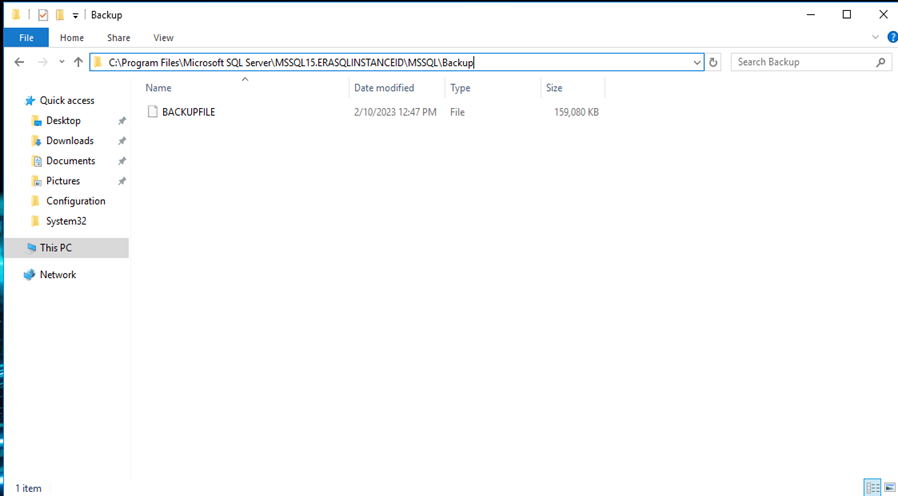Go up one folder level with Up arrow
Viewport: 898px width, 496px height.
[78, 62]
